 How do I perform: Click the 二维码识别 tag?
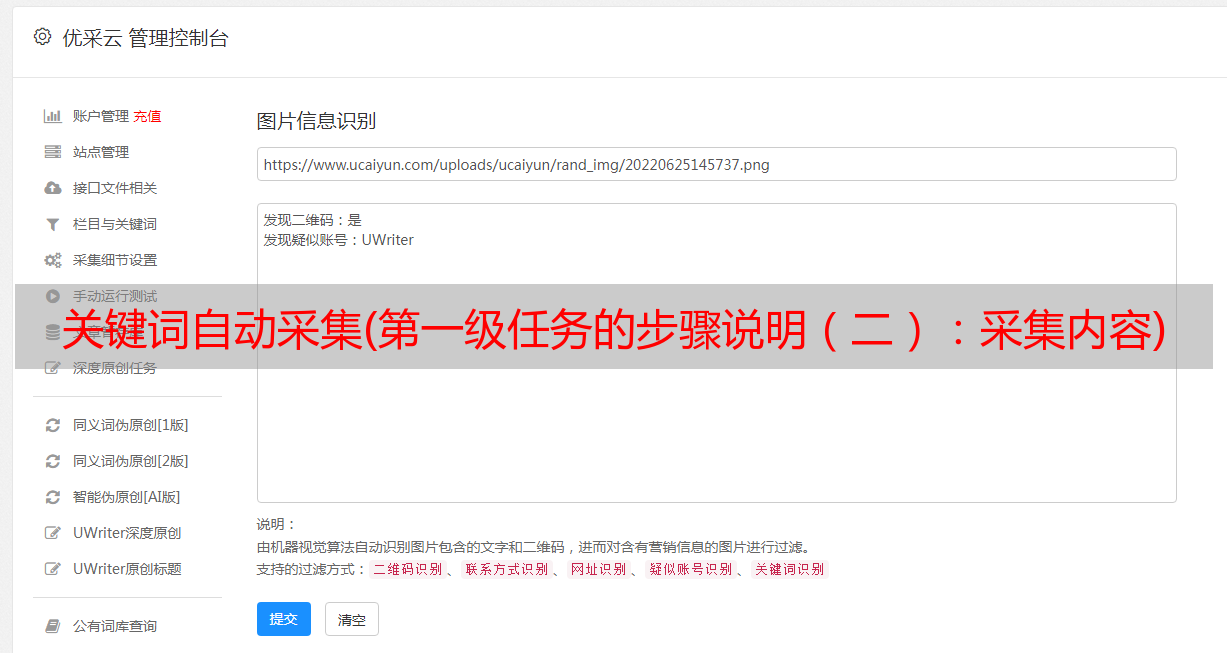pyautogui.click(x=407, y=569)
